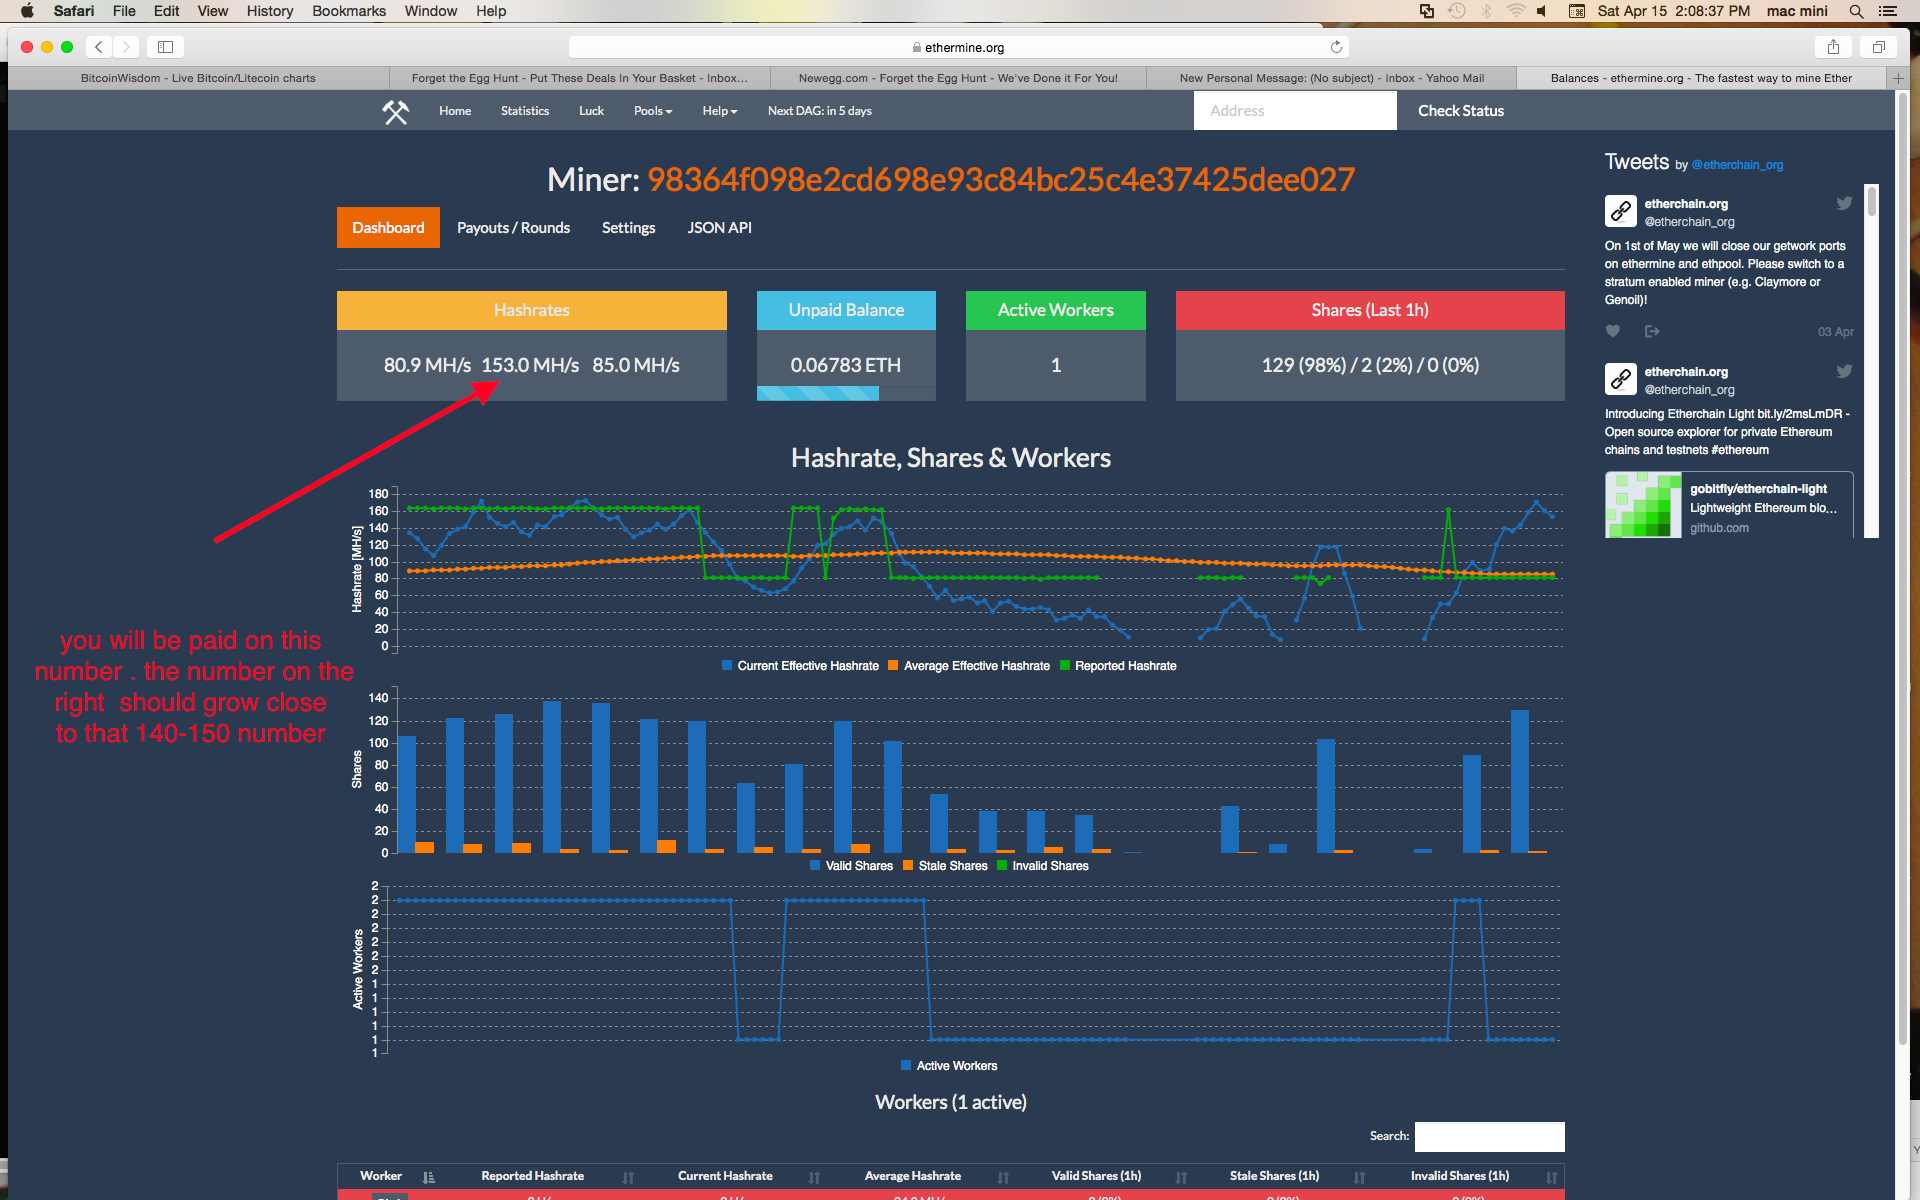
Task: Share the first etherchain tweet
Action: click(x=1652, y=331)
